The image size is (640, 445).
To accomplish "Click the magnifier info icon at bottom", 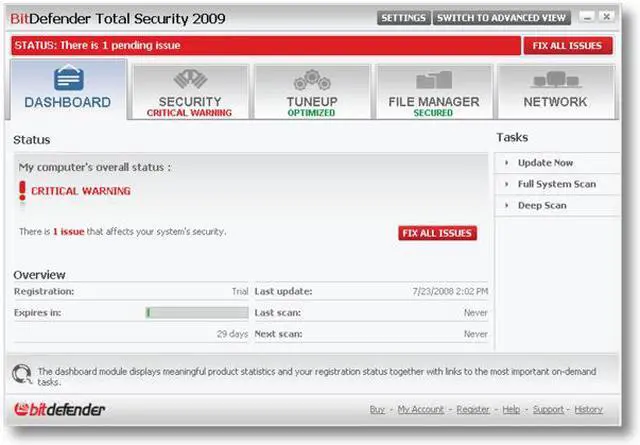I will (21, 376).
